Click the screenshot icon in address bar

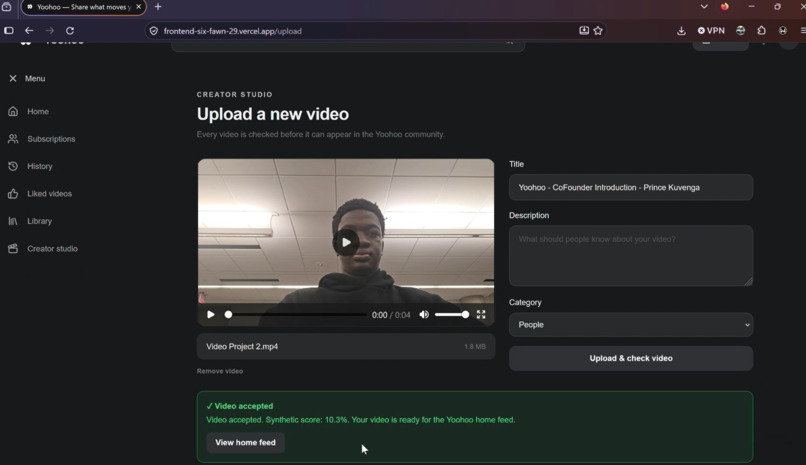tap(584, 31)
